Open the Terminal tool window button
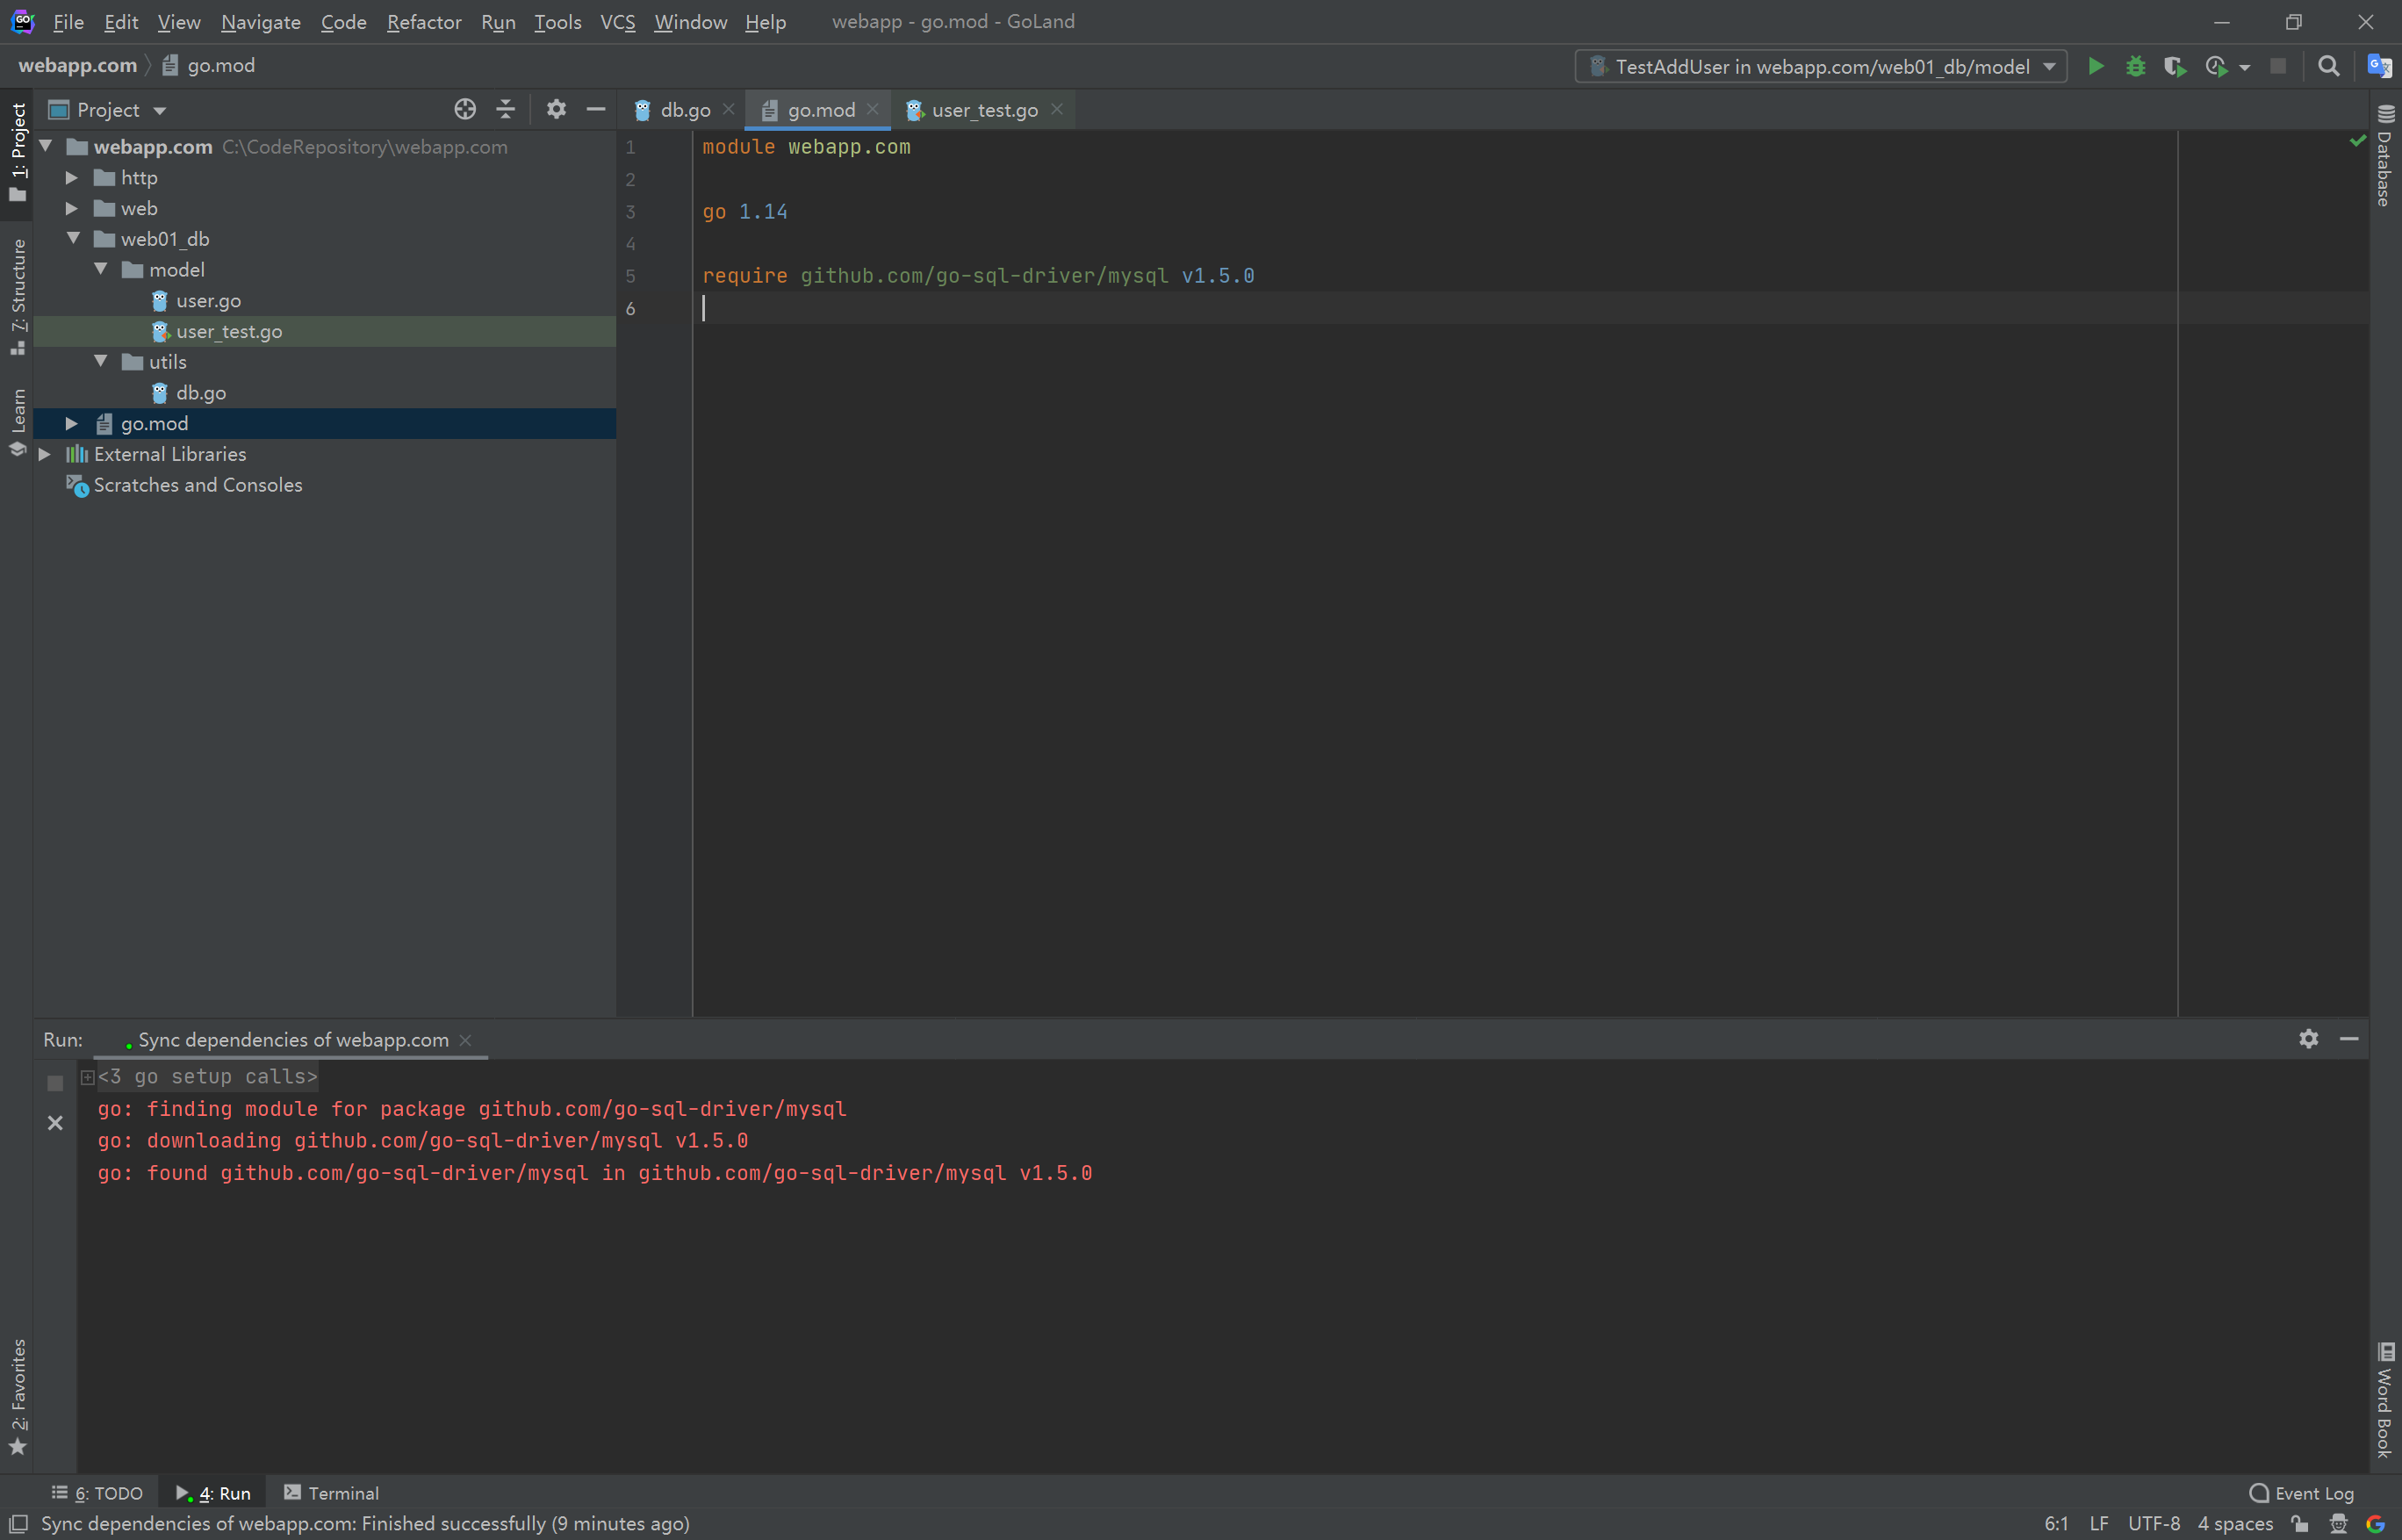Image resolution: width=2402 pixels, height=1540 pixels. pyautogui.click(x=331, y=1493)
